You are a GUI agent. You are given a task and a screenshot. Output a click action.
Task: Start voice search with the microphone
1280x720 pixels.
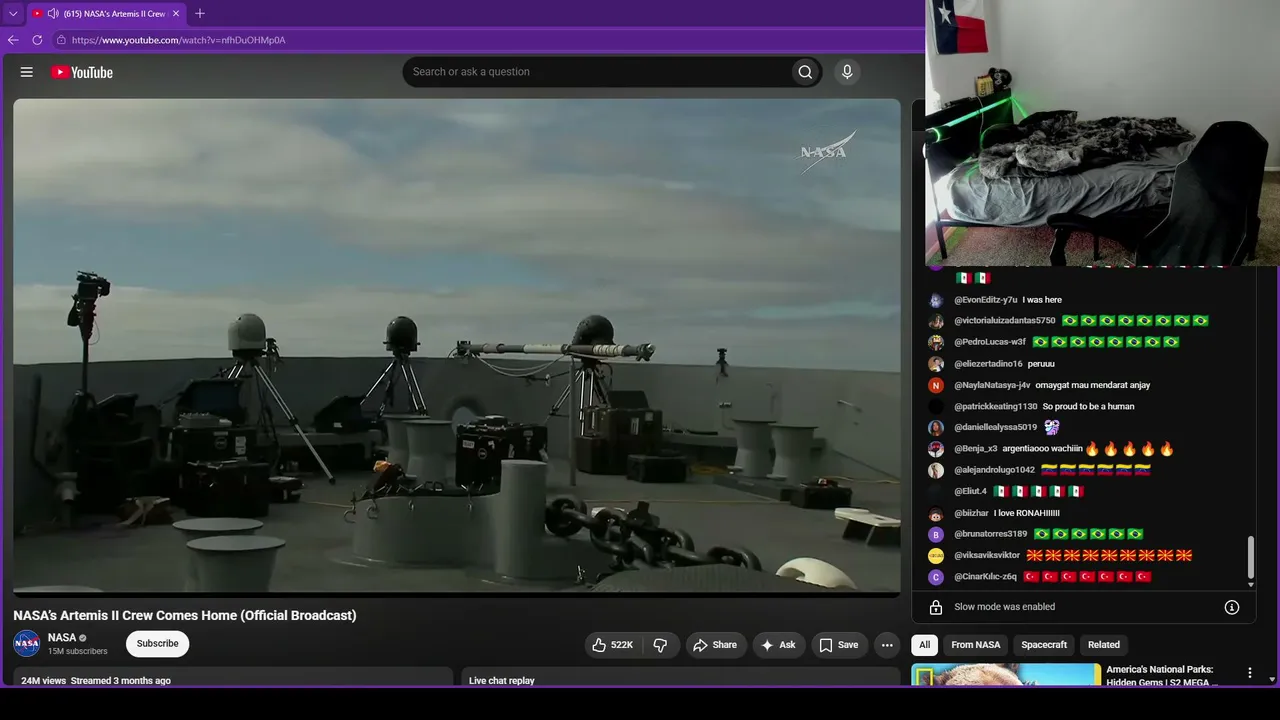click(x=847, y=72)
